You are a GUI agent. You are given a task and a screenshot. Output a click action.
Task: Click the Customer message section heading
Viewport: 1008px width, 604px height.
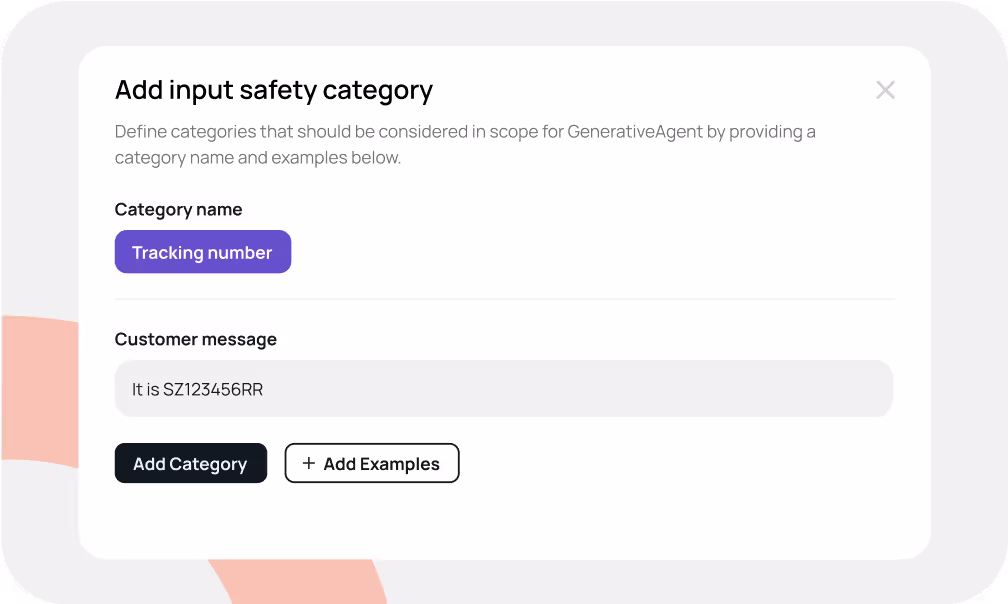pyautogui.click(x=195, y=339)
